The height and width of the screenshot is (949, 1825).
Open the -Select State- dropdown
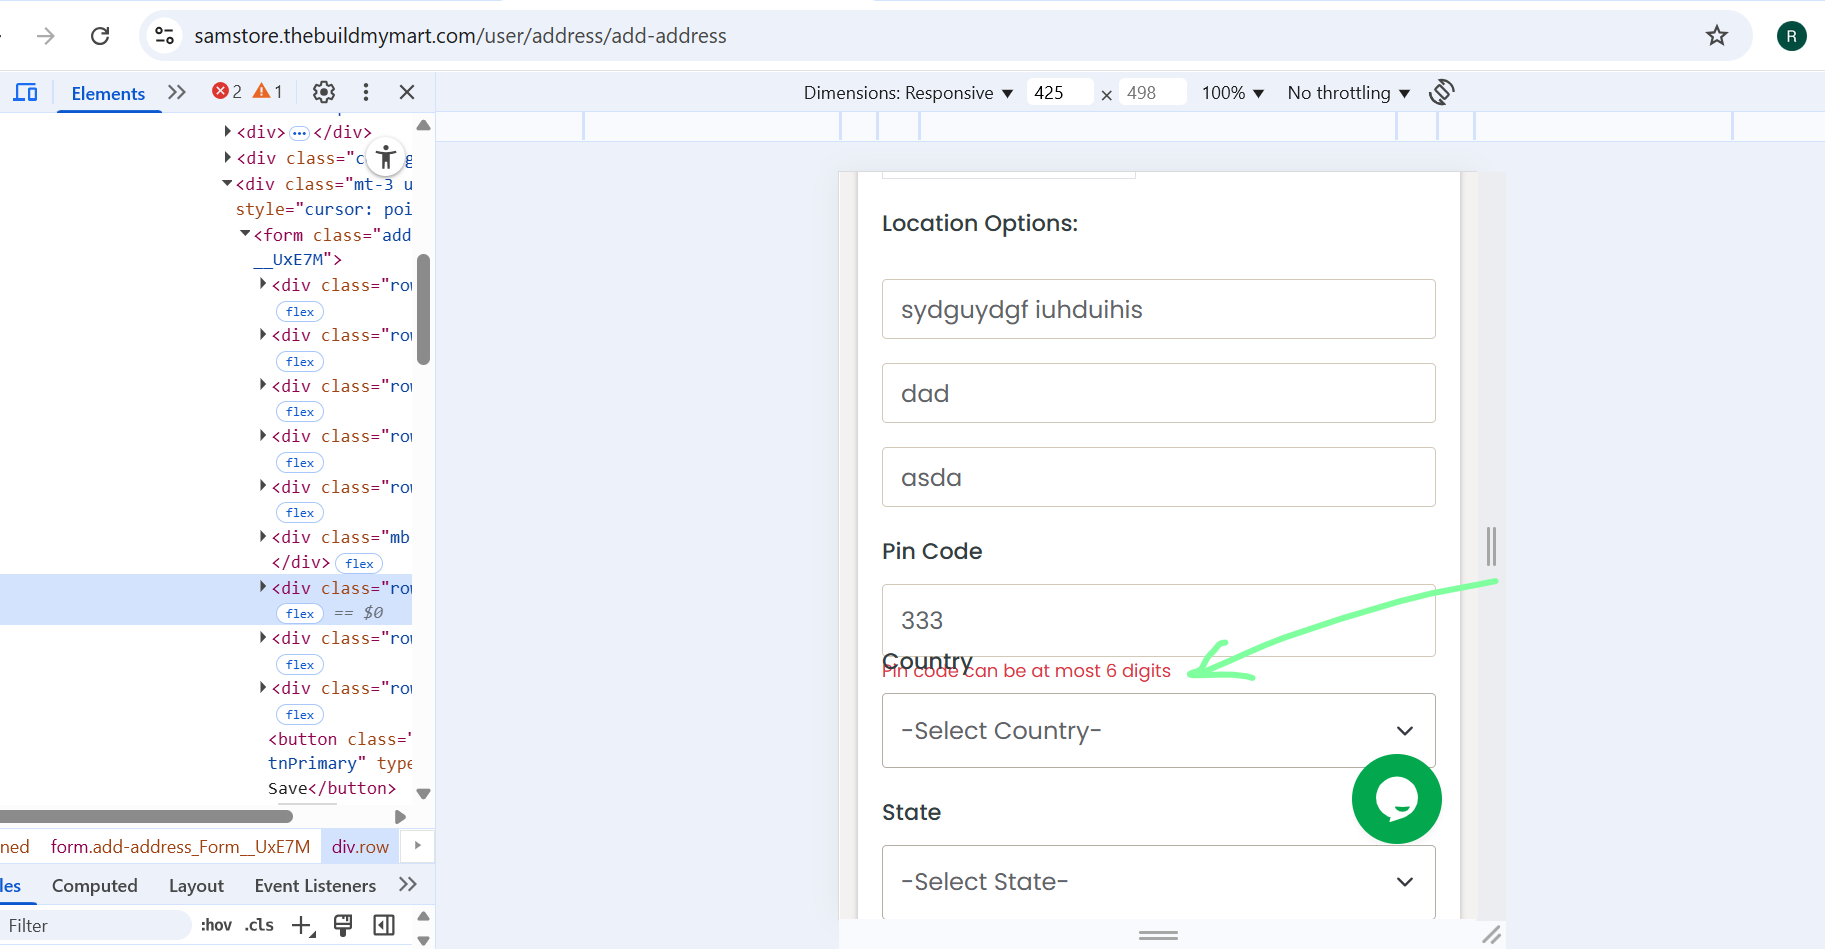(x=1158, y=881)
